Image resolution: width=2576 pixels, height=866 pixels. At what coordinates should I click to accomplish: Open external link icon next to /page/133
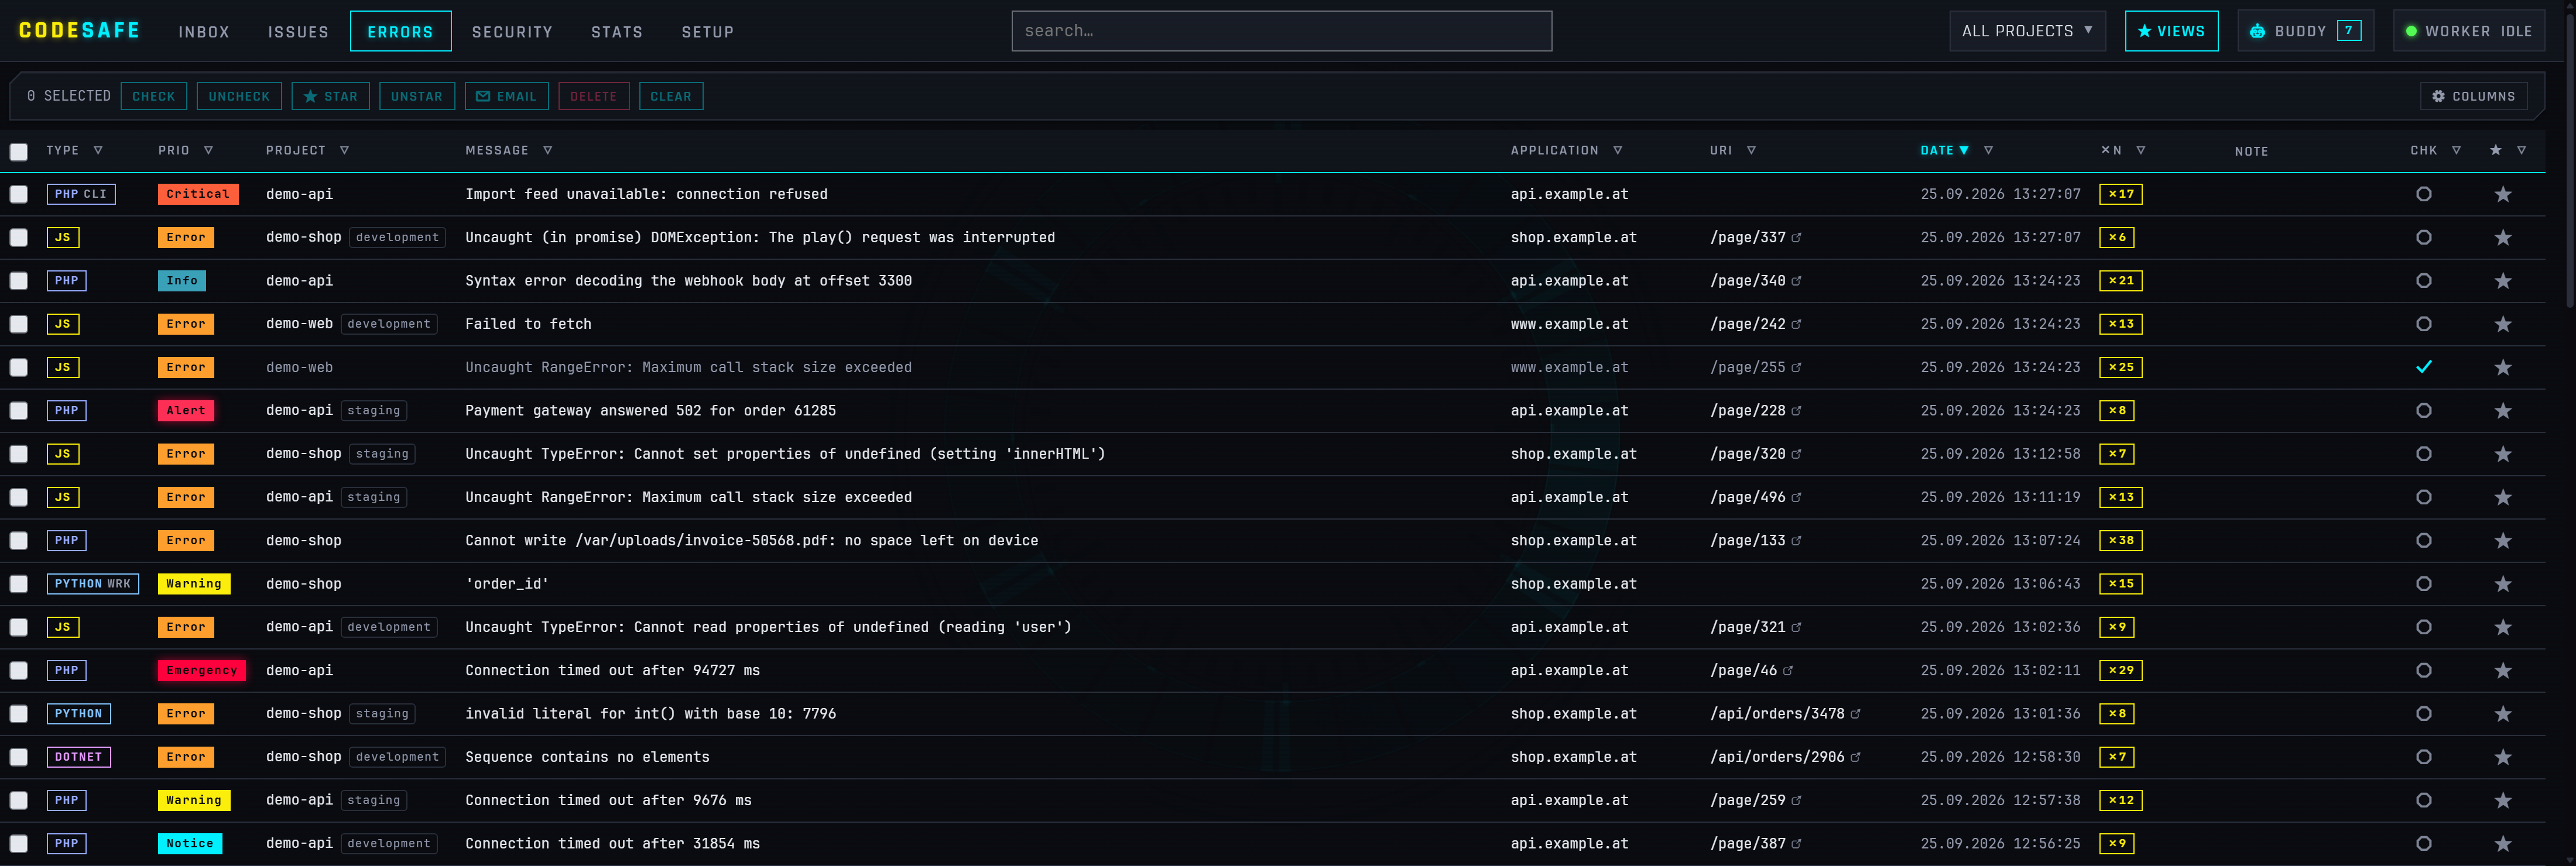pyautogui.click(x=1796, y=541)
